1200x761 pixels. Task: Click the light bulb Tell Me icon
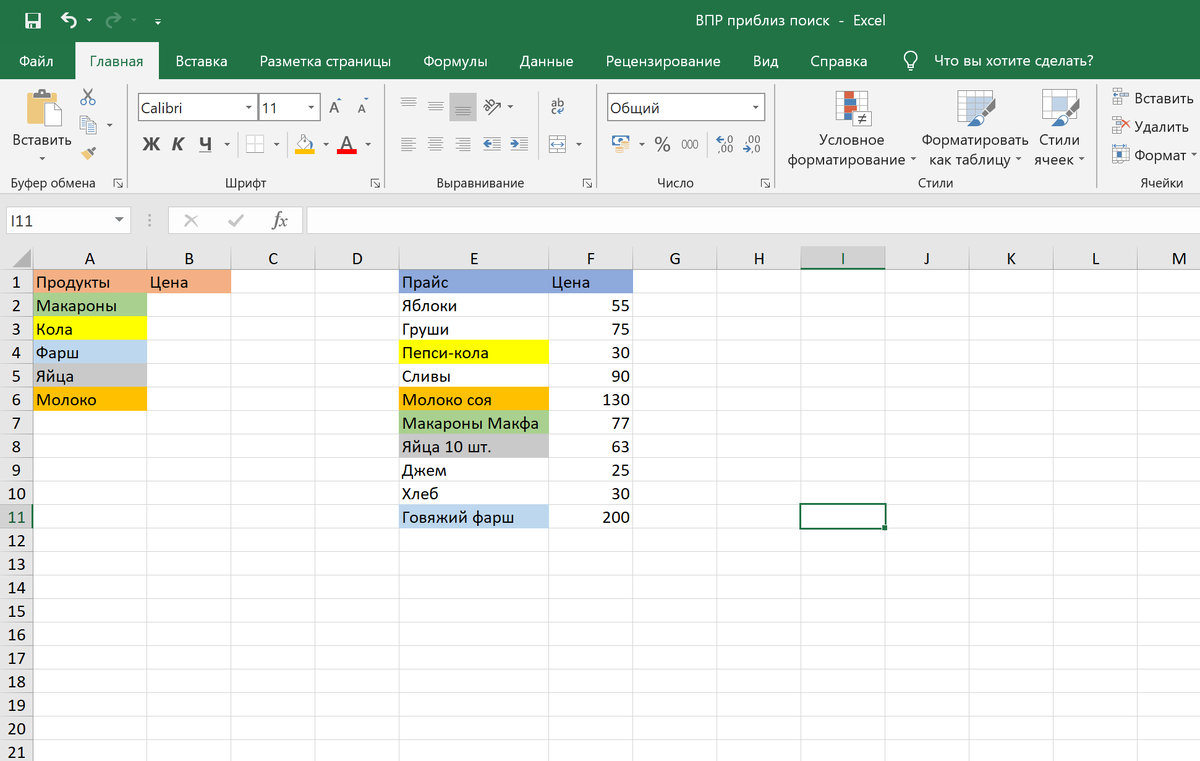[x=910, y=61]
